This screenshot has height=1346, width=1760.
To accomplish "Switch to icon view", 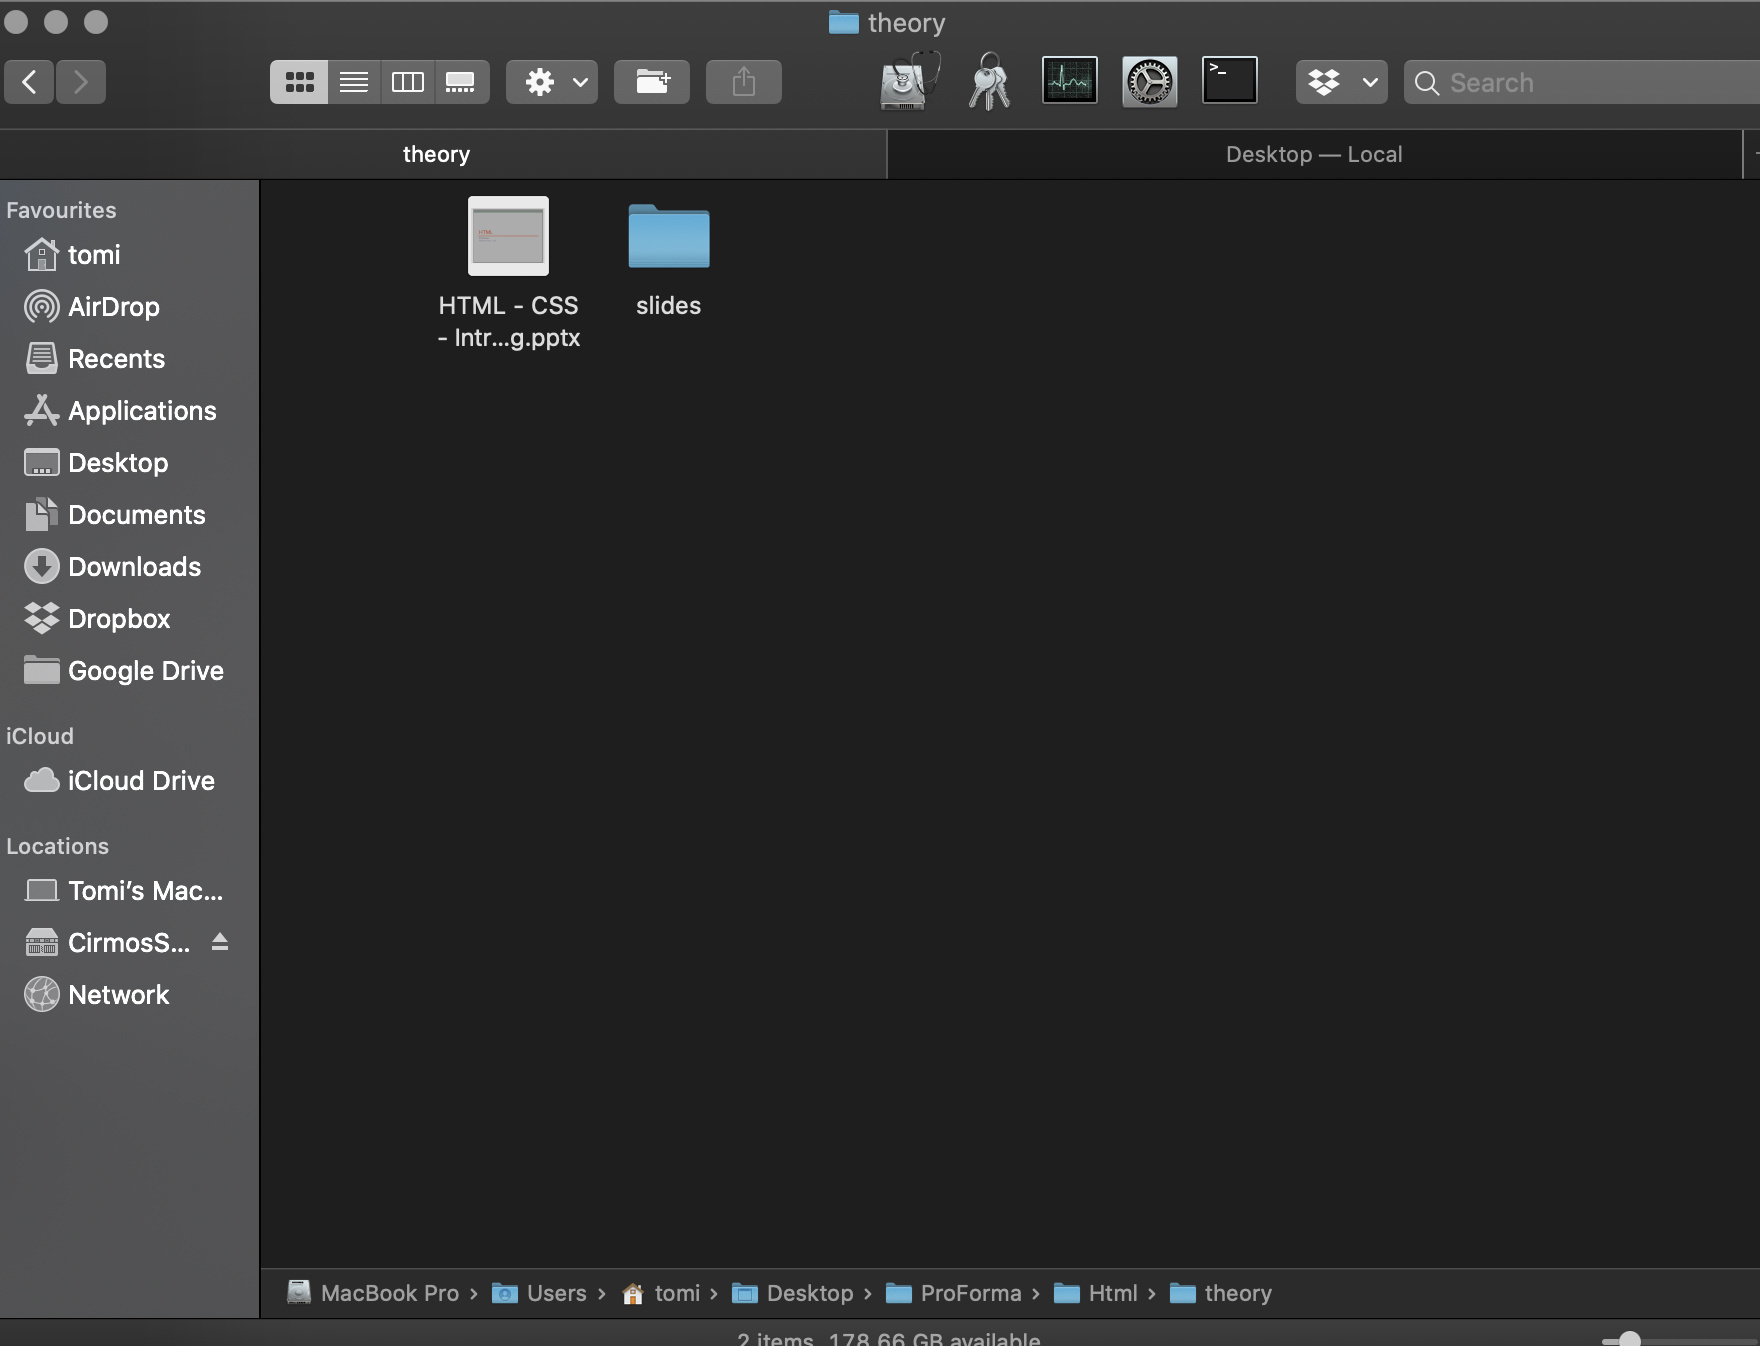I will point(299,82).
